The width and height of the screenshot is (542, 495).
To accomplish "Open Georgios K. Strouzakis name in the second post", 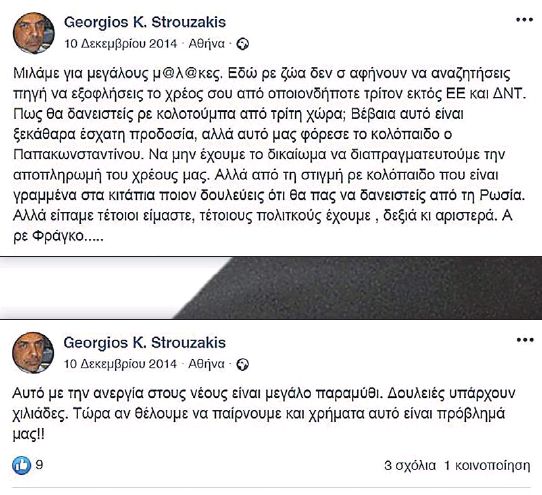I will pos(144,343).
